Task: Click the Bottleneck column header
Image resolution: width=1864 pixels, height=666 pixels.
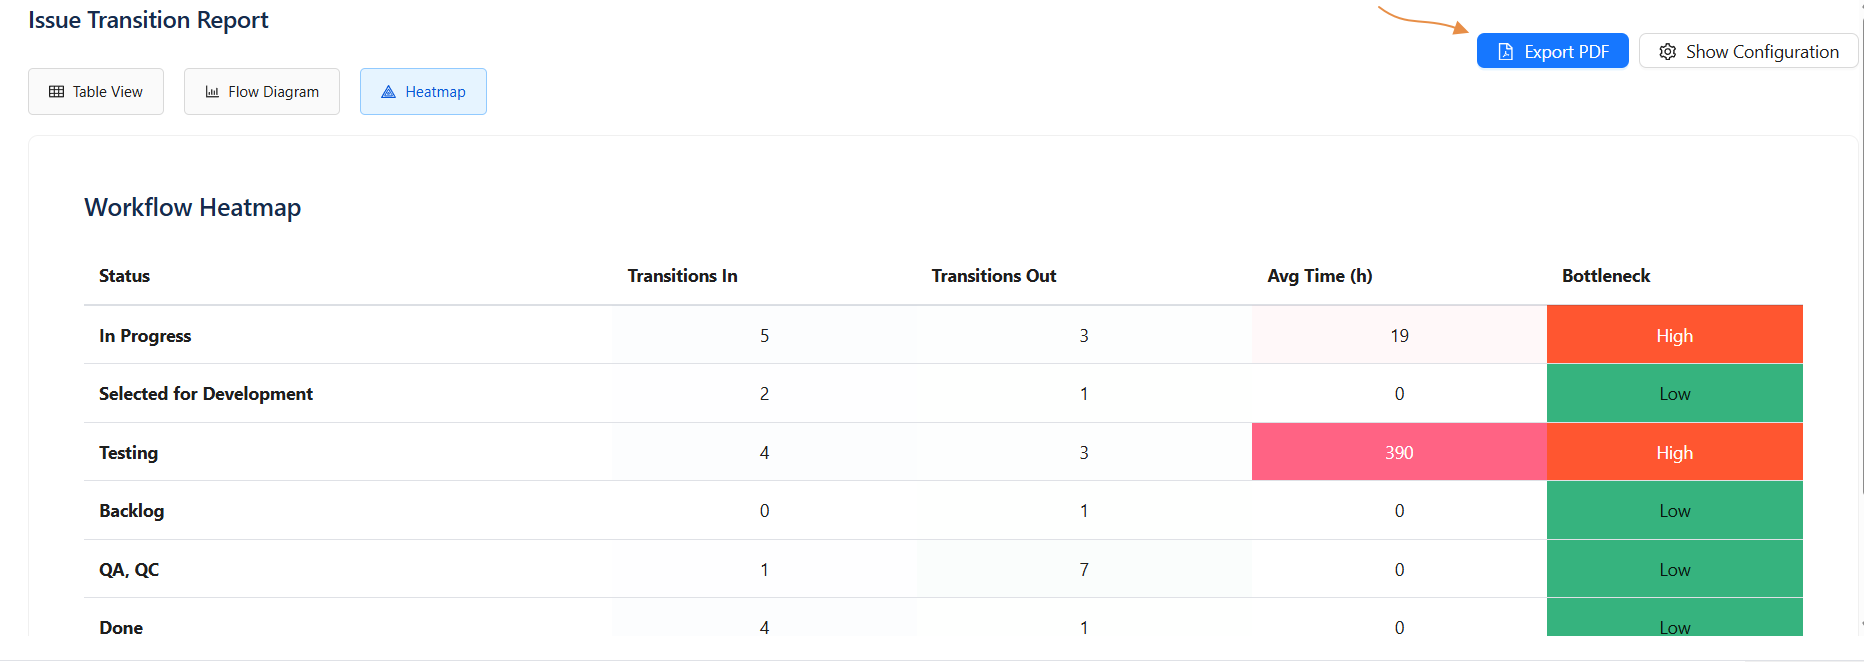Action: click(x=1605, y=276)
